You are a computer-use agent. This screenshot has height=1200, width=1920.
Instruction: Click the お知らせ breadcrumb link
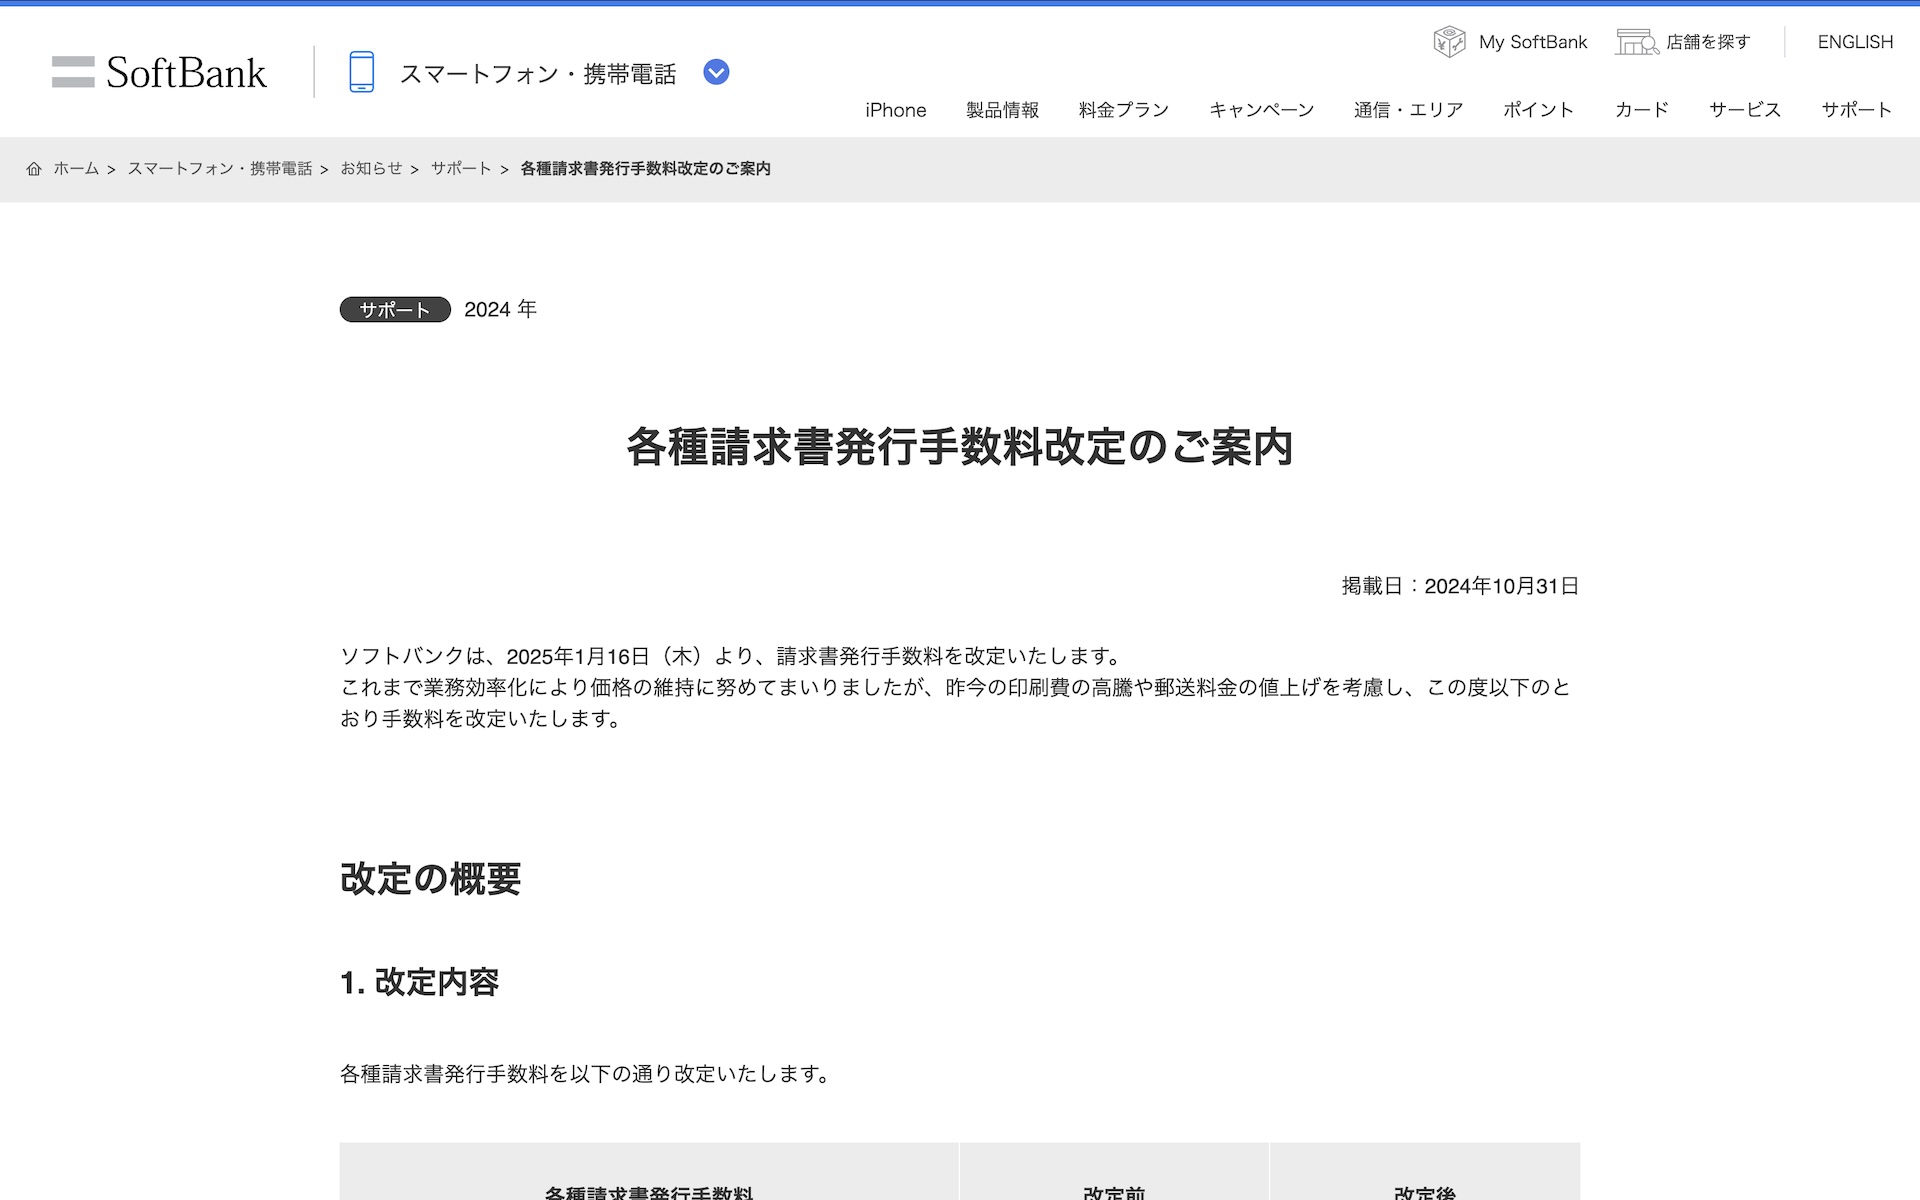click(371, 169)
